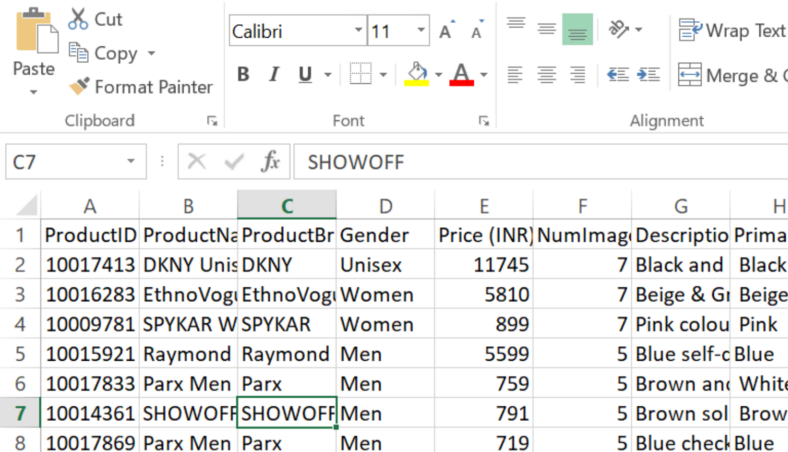Viewport: 788px width, 452px height.
Task: Click the Name Box showing C7
Action: pos(65,162)
